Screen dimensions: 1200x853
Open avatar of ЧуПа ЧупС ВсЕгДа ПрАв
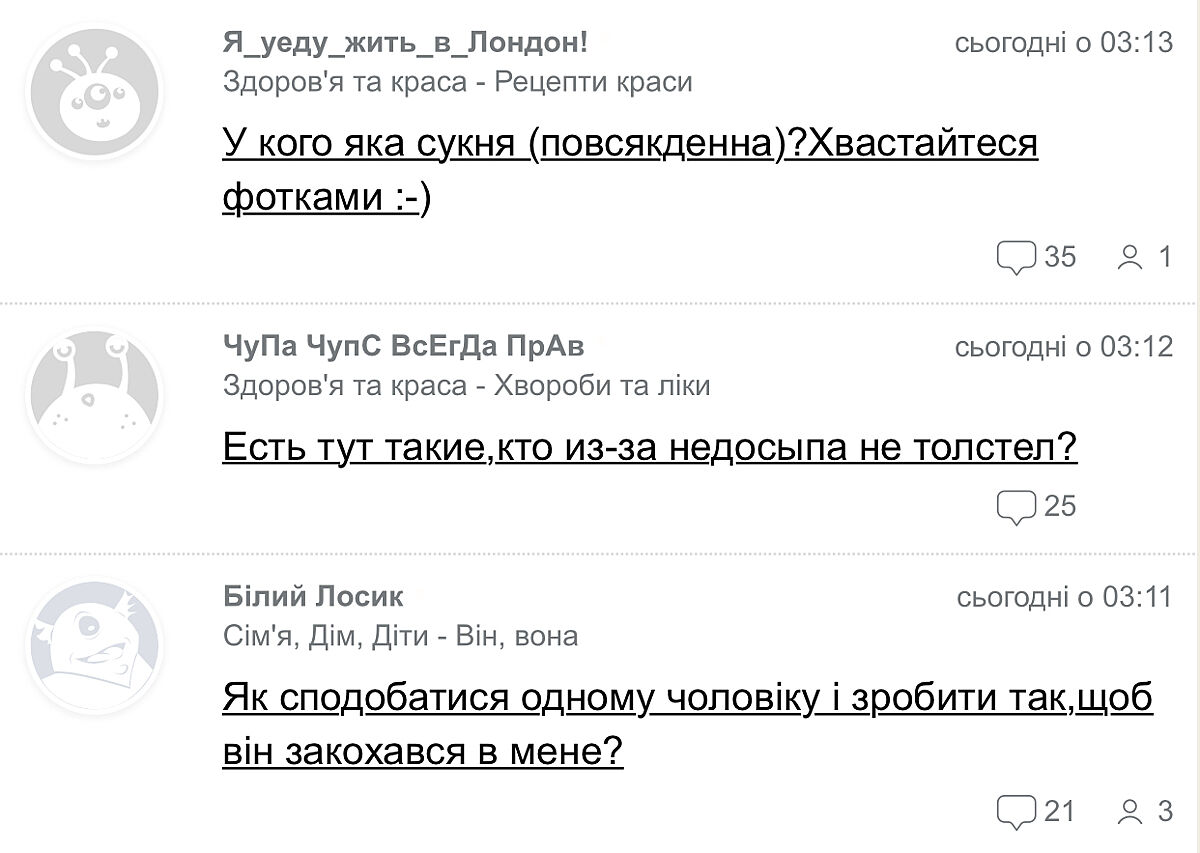[95, 395]
